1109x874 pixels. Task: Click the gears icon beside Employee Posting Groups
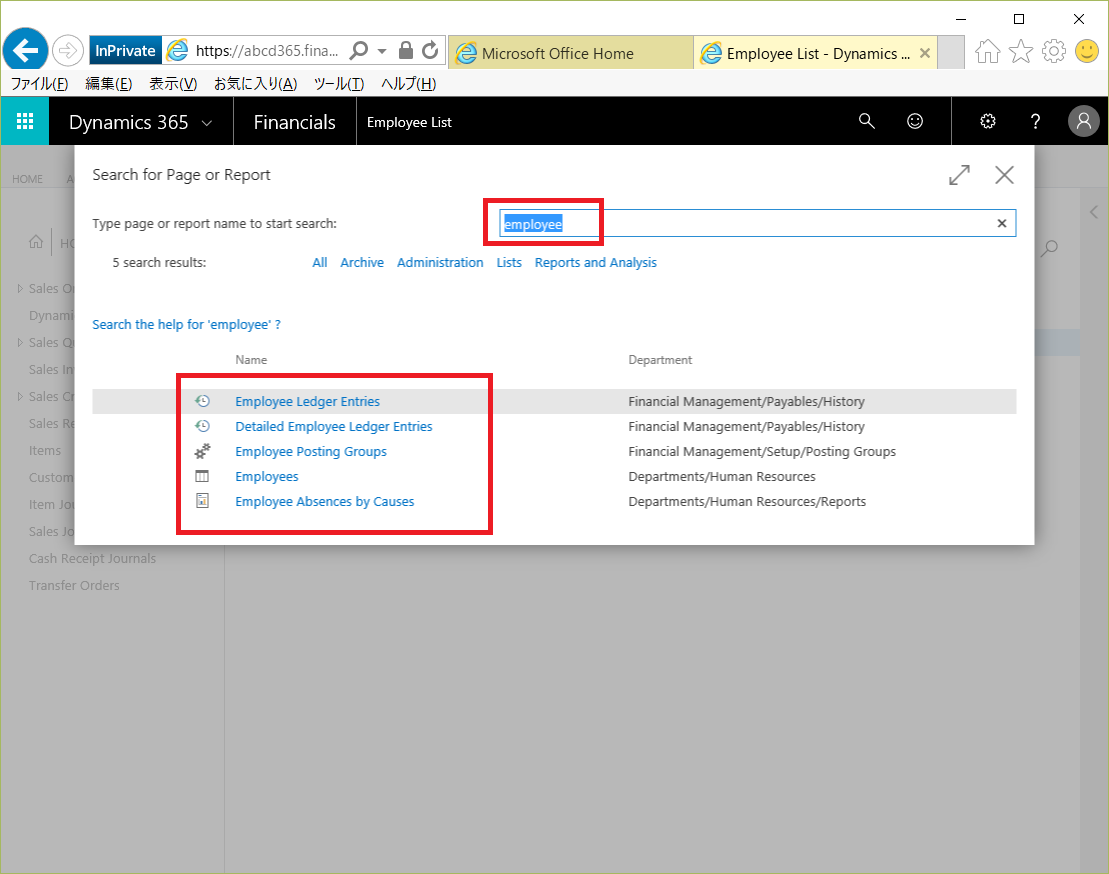click(x=202, y=451)
